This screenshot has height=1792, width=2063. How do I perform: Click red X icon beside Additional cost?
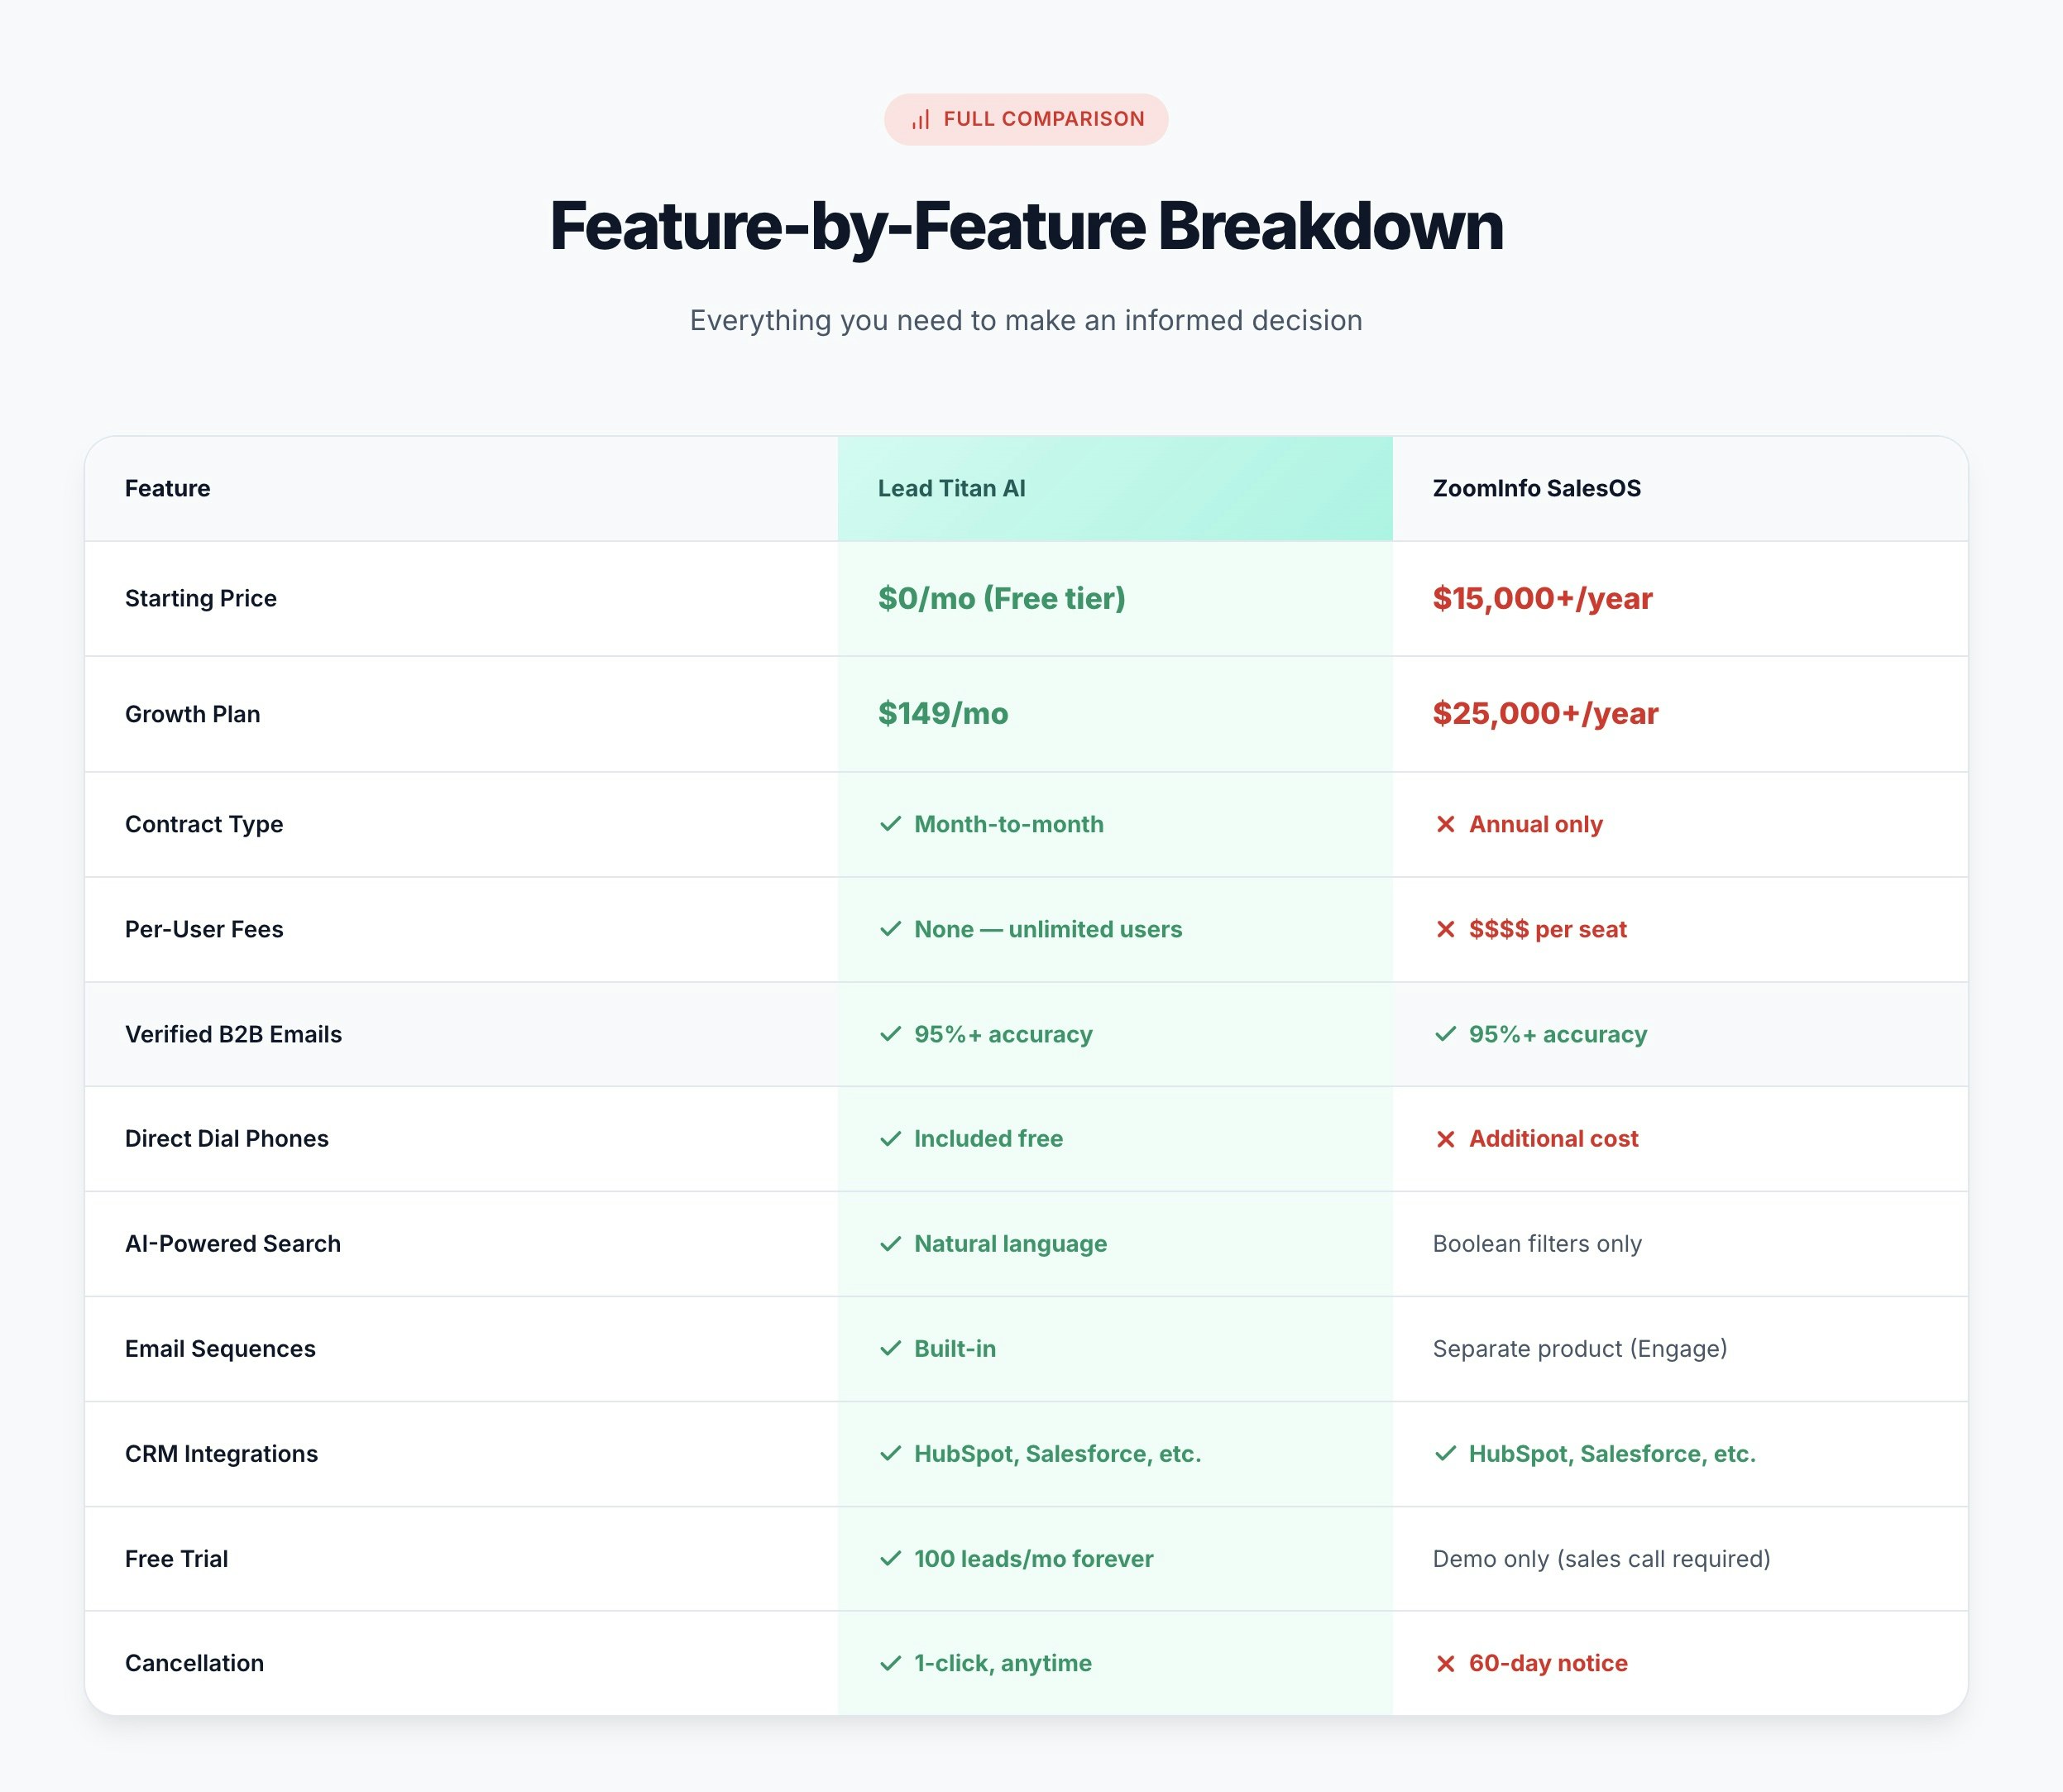click(x=1445, y=1139)
